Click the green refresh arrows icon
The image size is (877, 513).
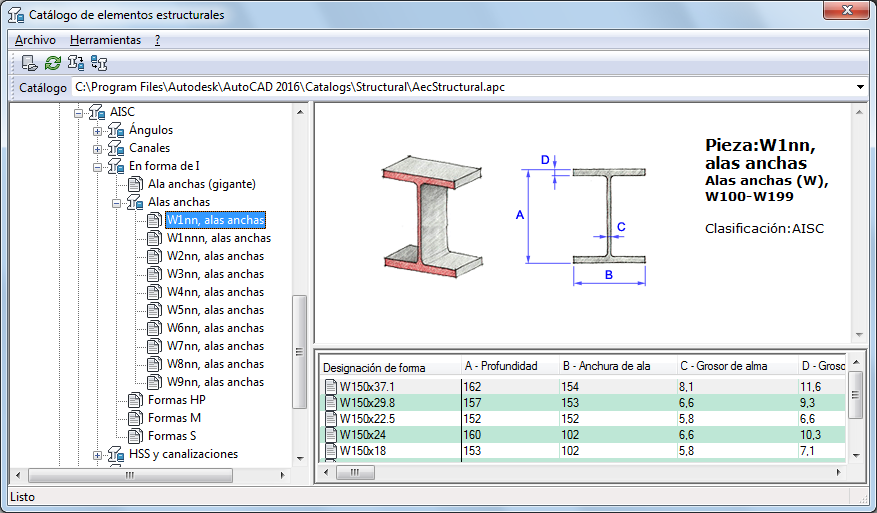(x=53, y=63)
